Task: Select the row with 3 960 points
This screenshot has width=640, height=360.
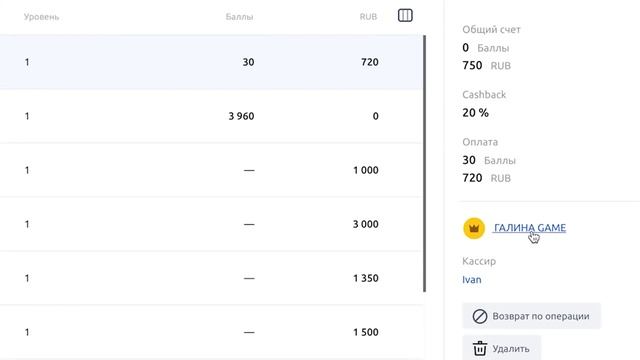Action: (x=211, y=116)
